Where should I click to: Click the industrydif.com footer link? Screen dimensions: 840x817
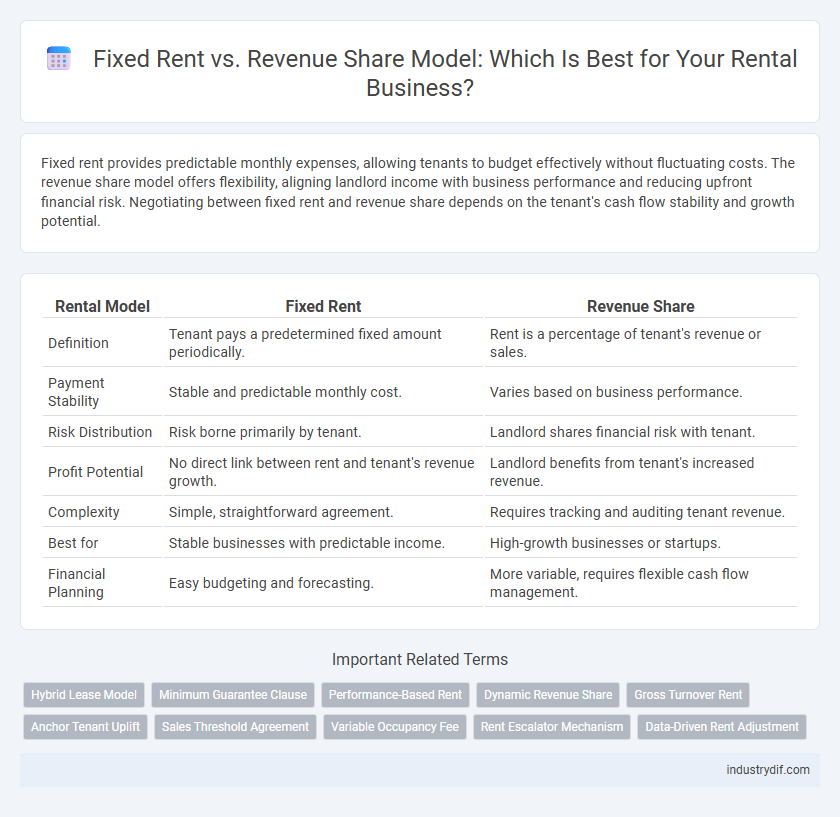(x=768, y=770)
